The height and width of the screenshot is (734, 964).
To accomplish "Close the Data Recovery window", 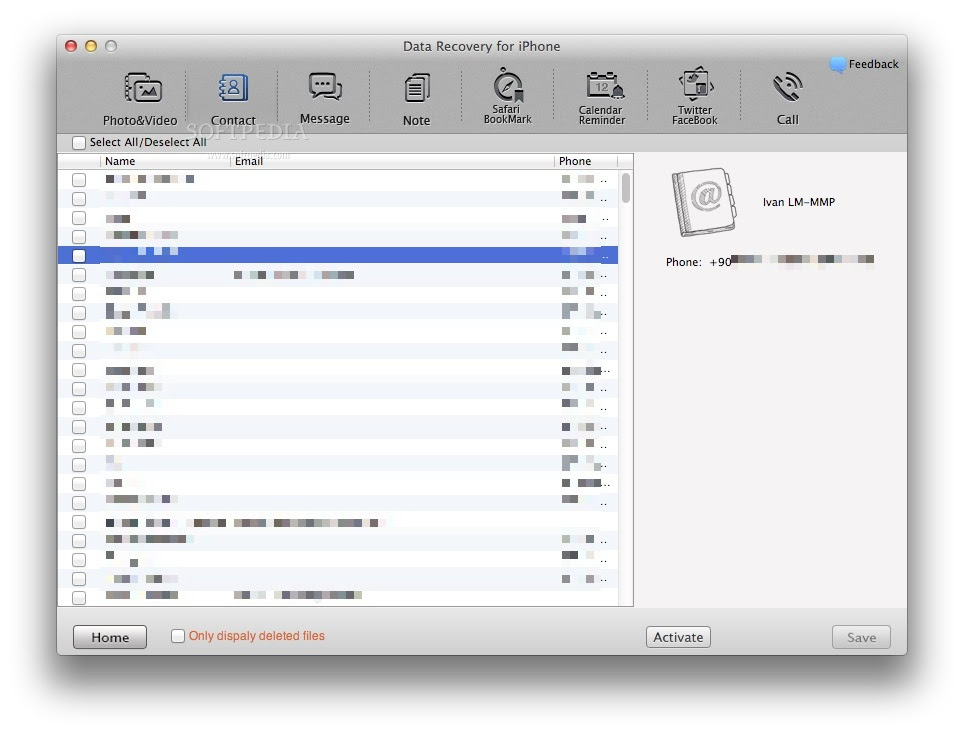I will click(x=71, y=46).
